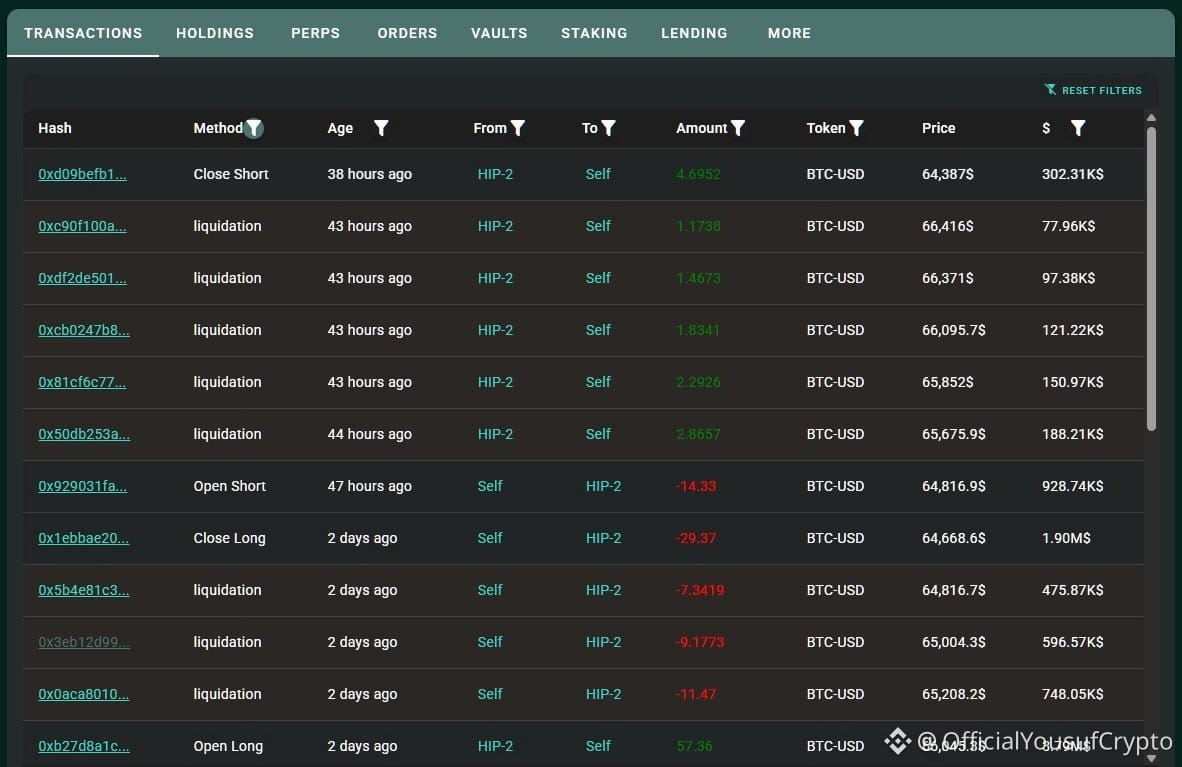Image resolution: width=1182 pixels, height=767 pixels.
Task: Switch to the Transactions tab
Action: click(83, 33)
